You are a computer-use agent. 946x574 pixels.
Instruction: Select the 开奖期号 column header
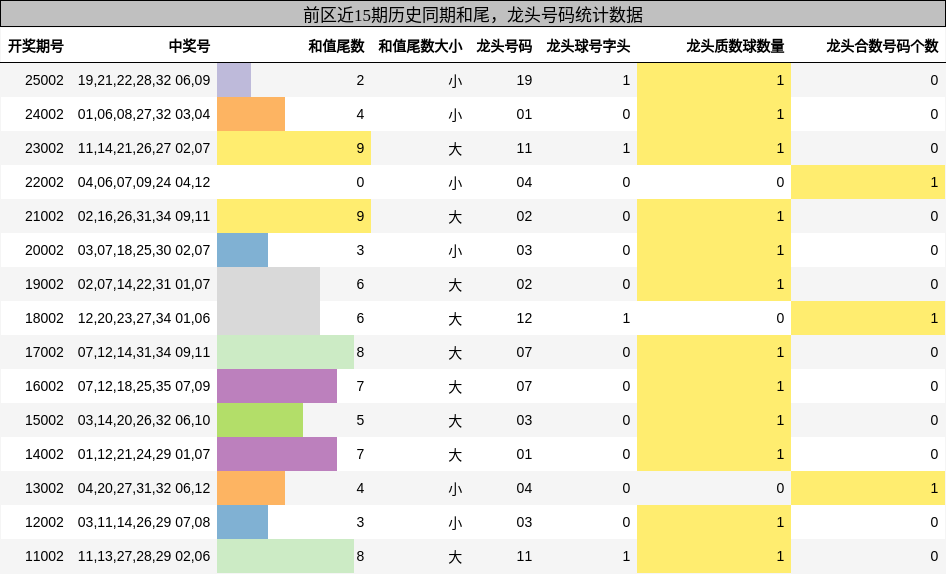click(36, 46)
